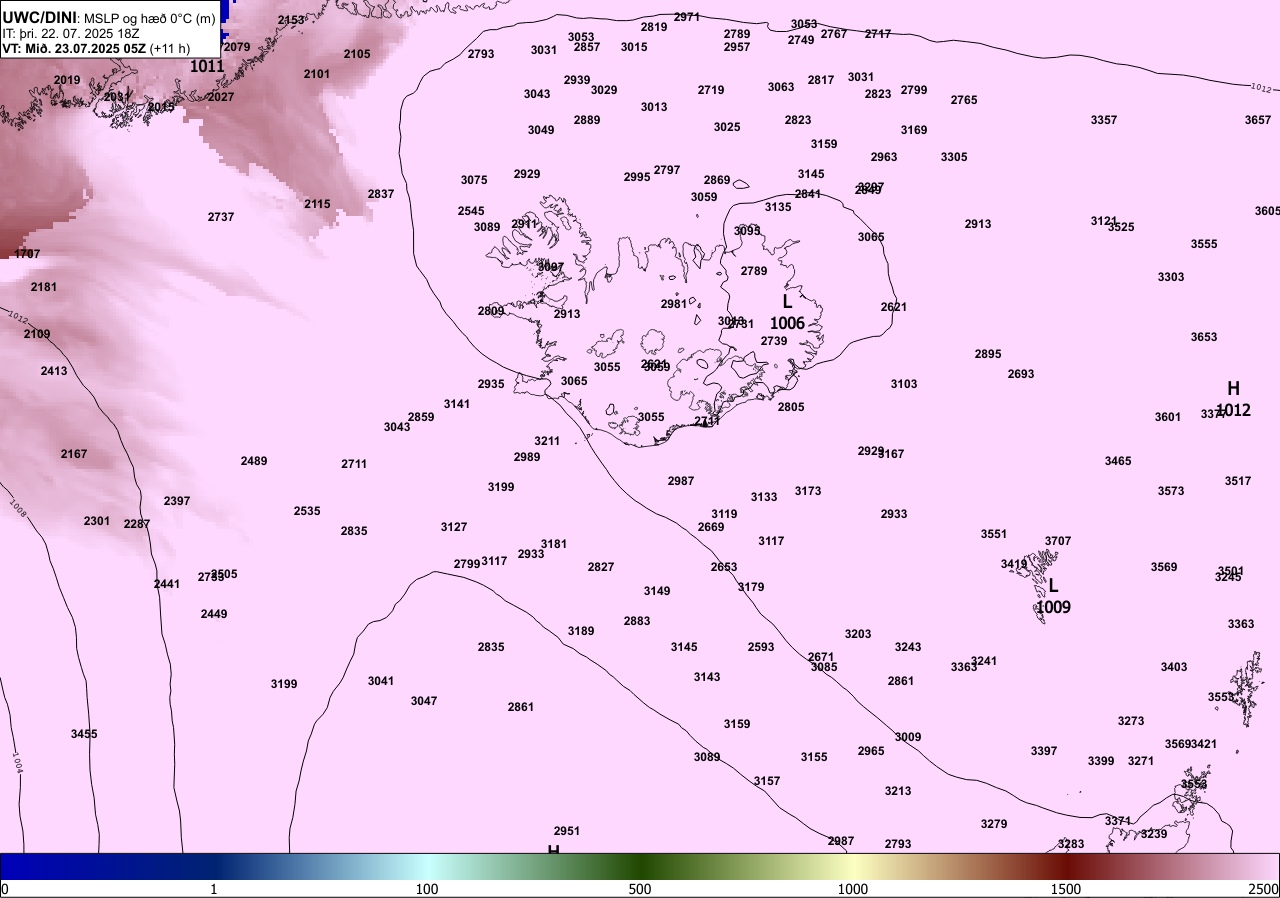Click the 3303 height value
This screenshot has width=1280, height=898.
(x=1171, y=277)
